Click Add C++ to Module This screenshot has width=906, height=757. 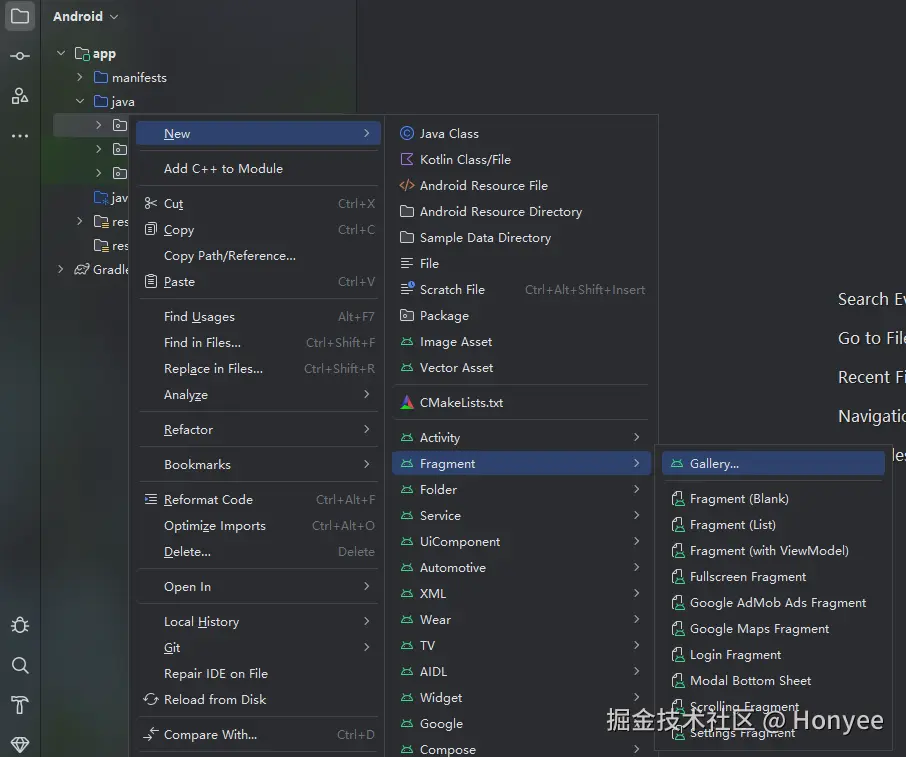[x=258, y=169]
